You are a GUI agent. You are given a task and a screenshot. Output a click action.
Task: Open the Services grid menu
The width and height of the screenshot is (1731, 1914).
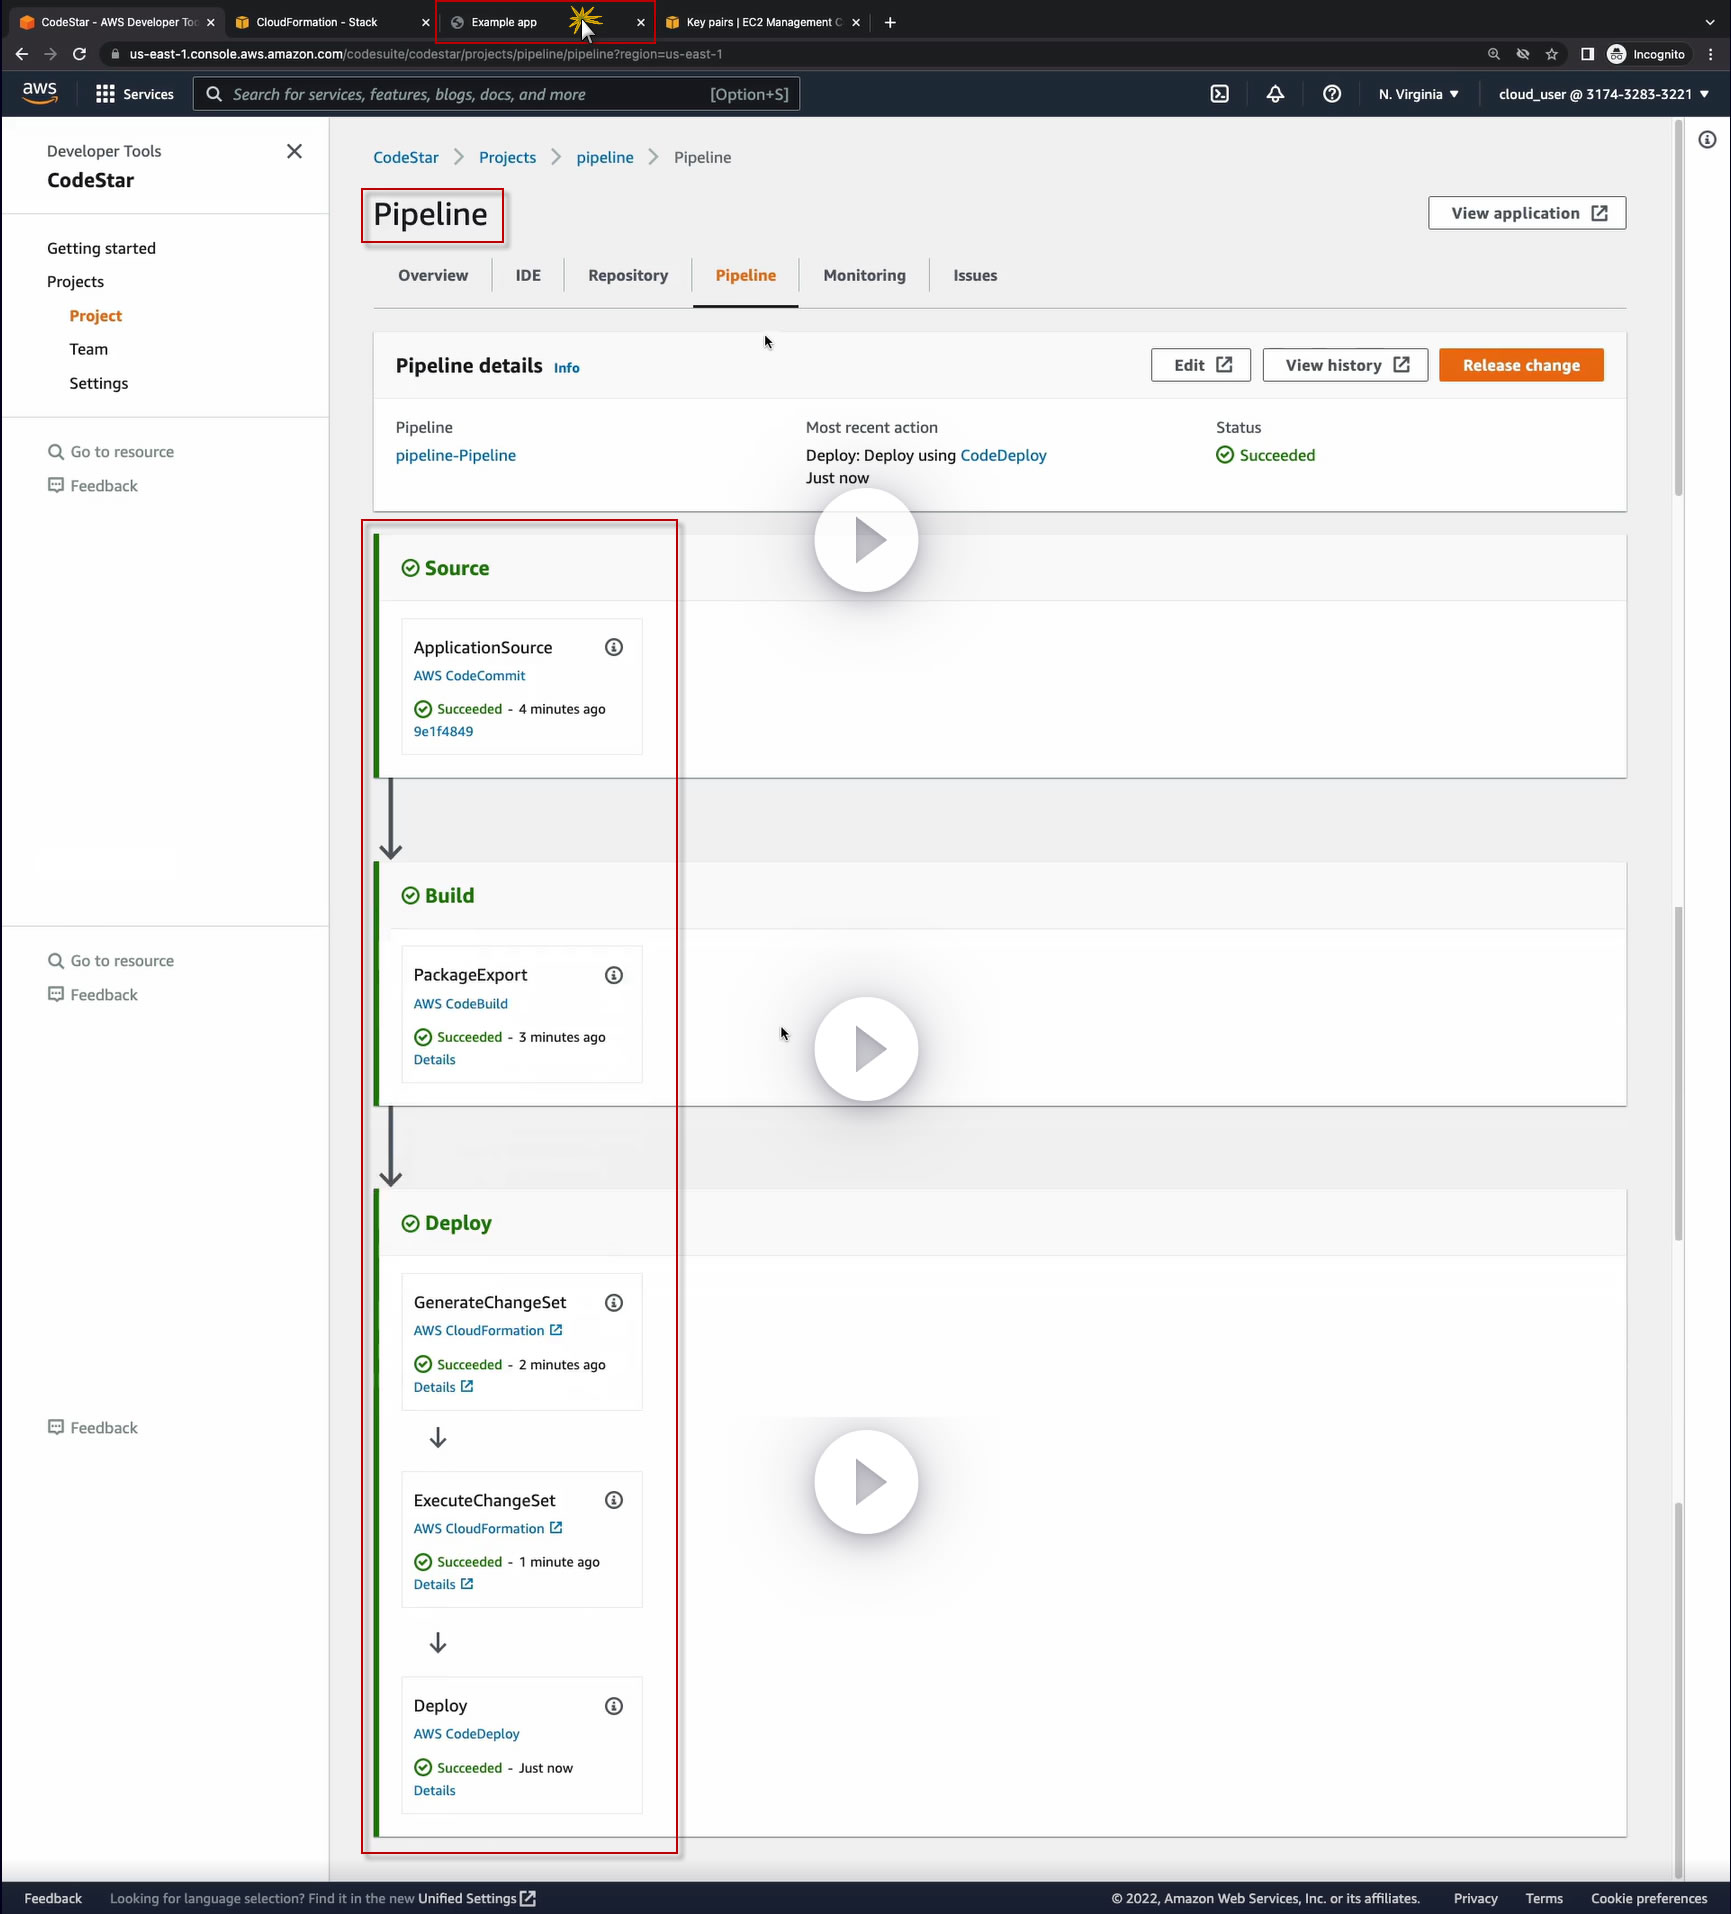pos(134,94)
